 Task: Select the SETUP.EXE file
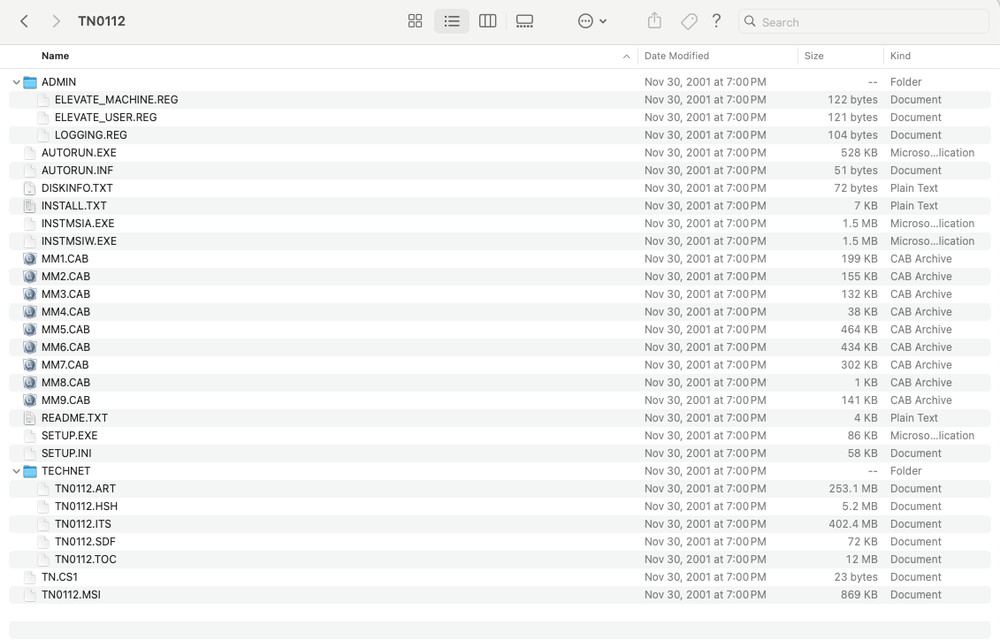[69, 436]
